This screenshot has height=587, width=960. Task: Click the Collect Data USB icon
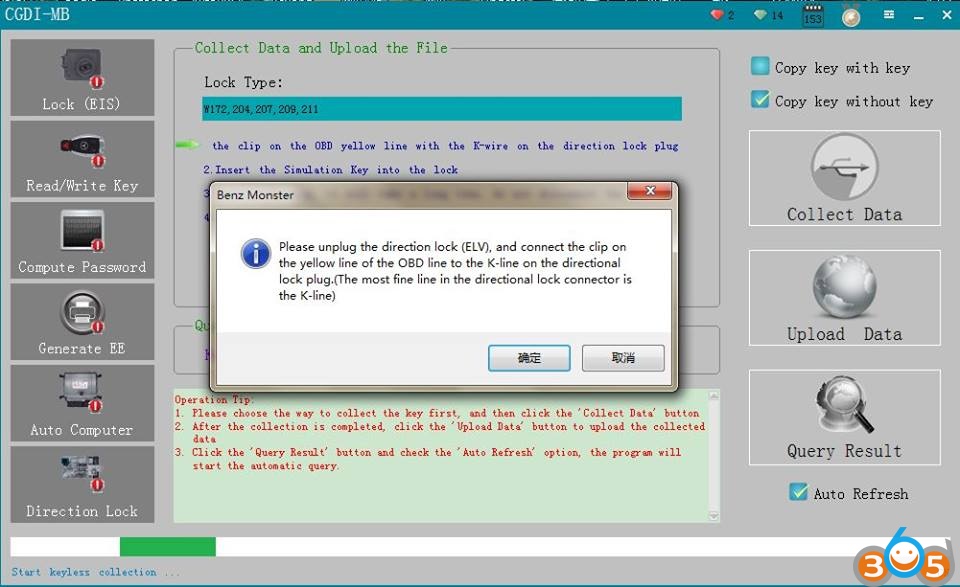pos(844,167)
